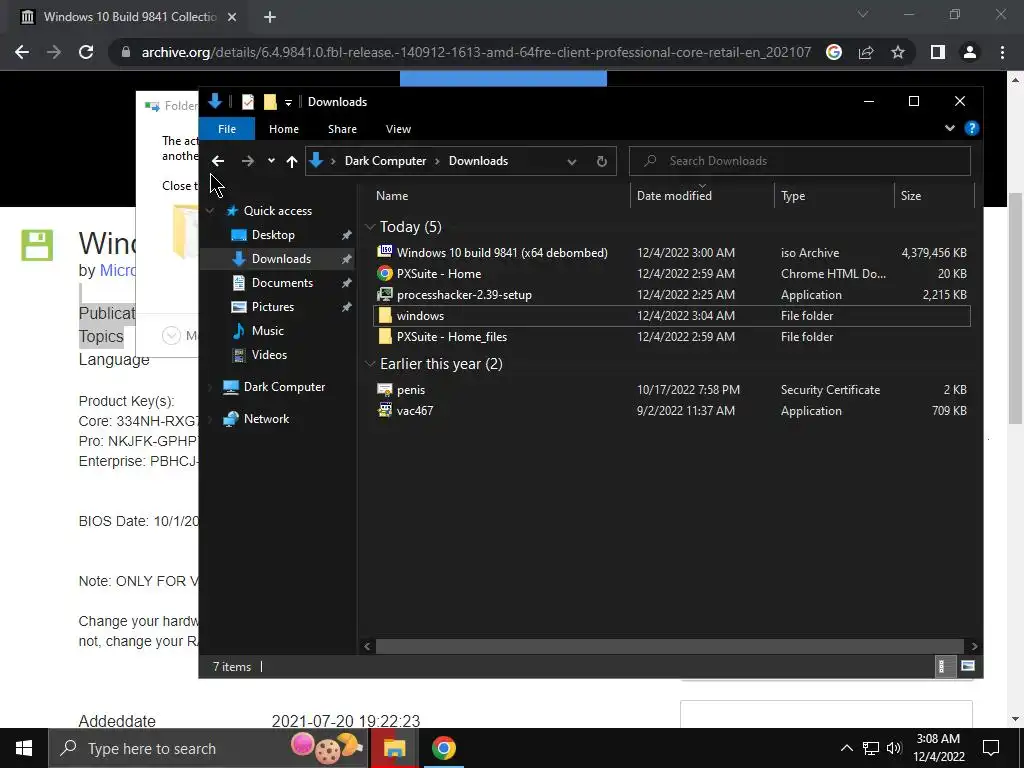Click the New folder quick access icon
The width and height of the screenshot is (1024, 768).
(x=270, y=102)
